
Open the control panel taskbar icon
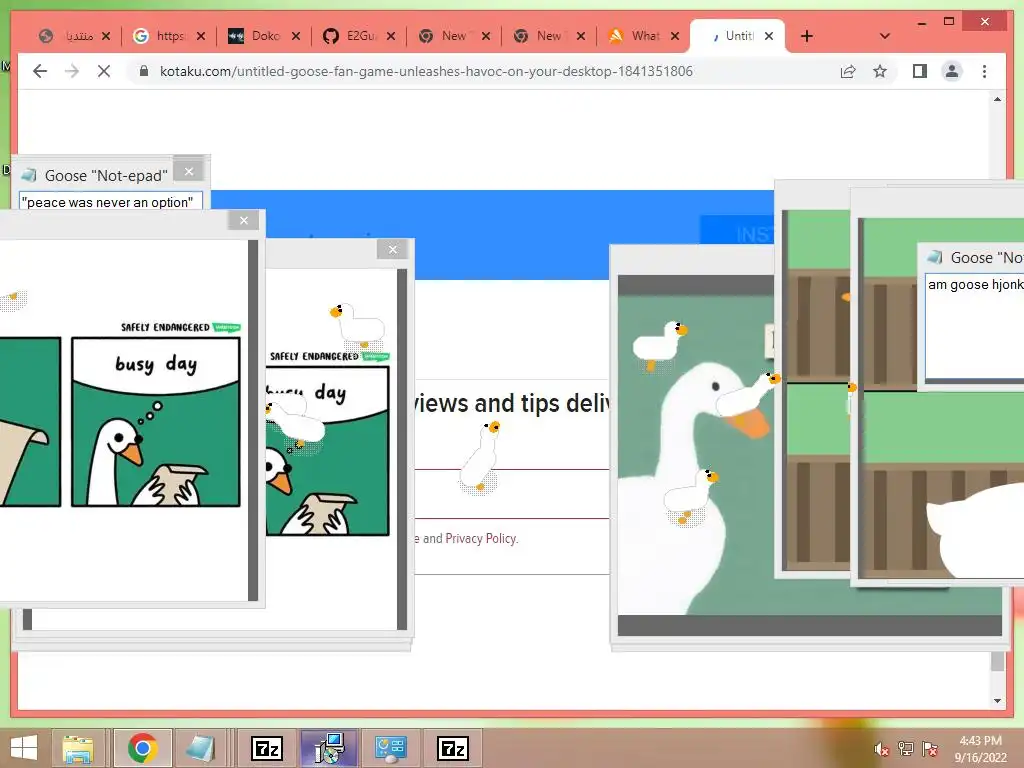click(391, 748)
